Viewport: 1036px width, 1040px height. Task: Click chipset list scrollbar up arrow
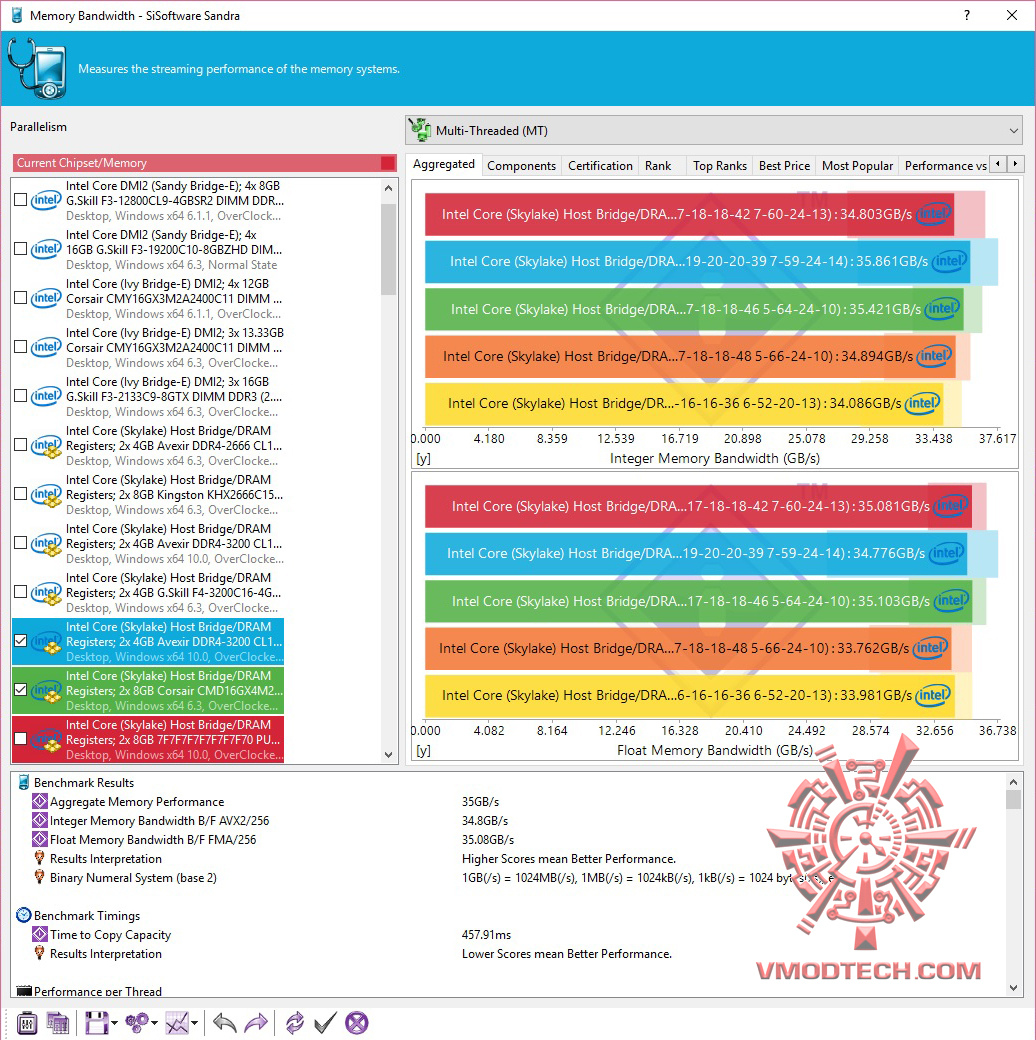click(x=389, y=188)
